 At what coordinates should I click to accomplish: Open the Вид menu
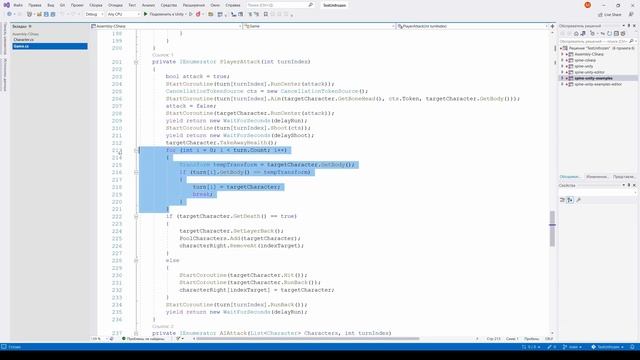point(51,5)
